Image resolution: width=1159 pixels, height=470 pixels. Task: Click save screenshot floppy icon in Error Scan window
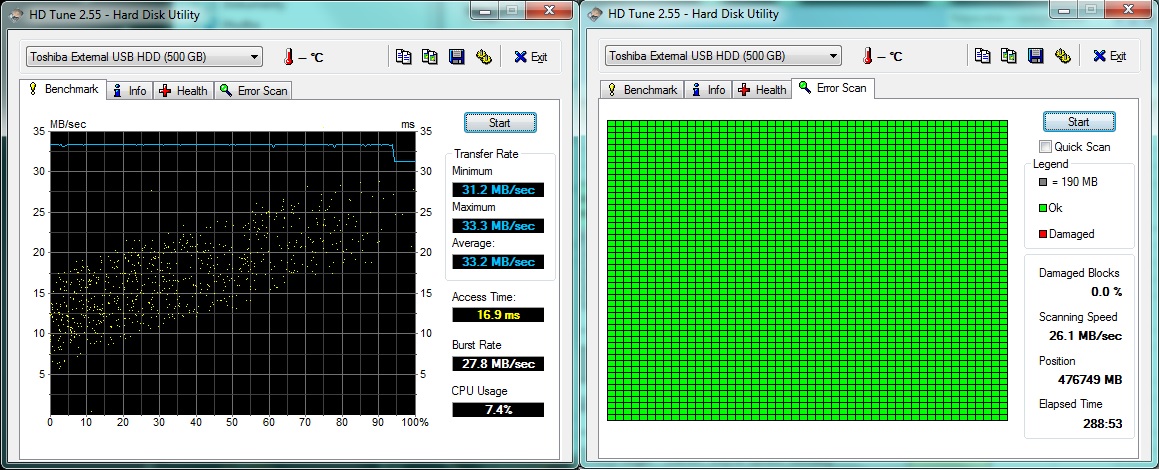click(1036, 56)
